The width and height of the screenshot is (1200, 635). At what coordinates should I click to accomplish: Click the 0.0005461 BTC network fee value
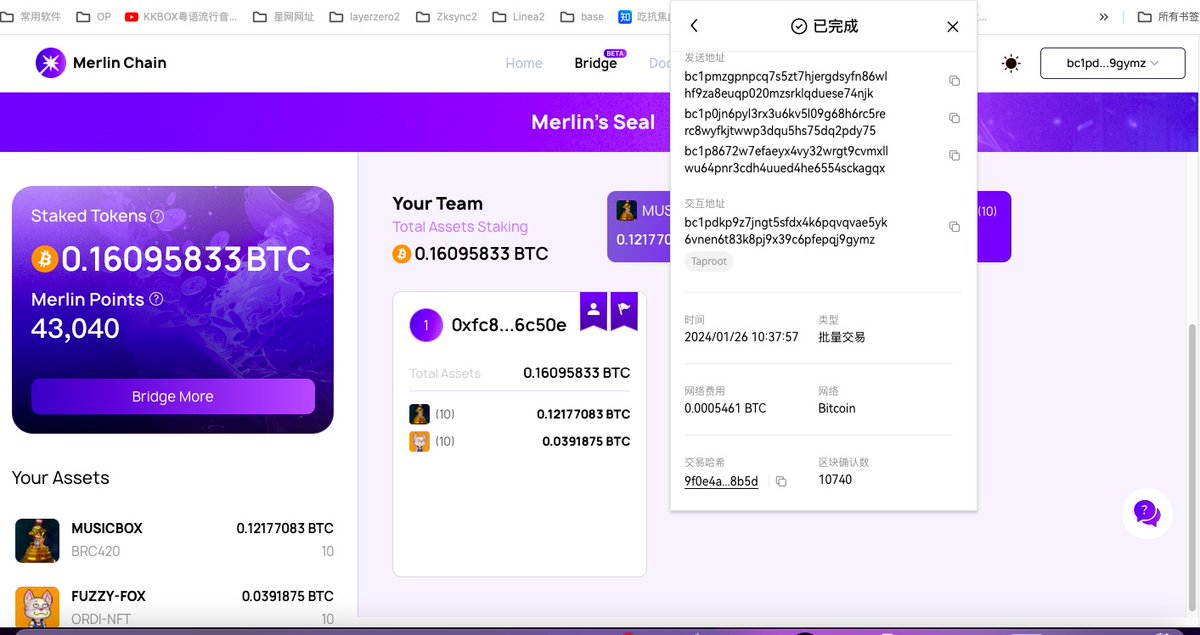[725, 408]
